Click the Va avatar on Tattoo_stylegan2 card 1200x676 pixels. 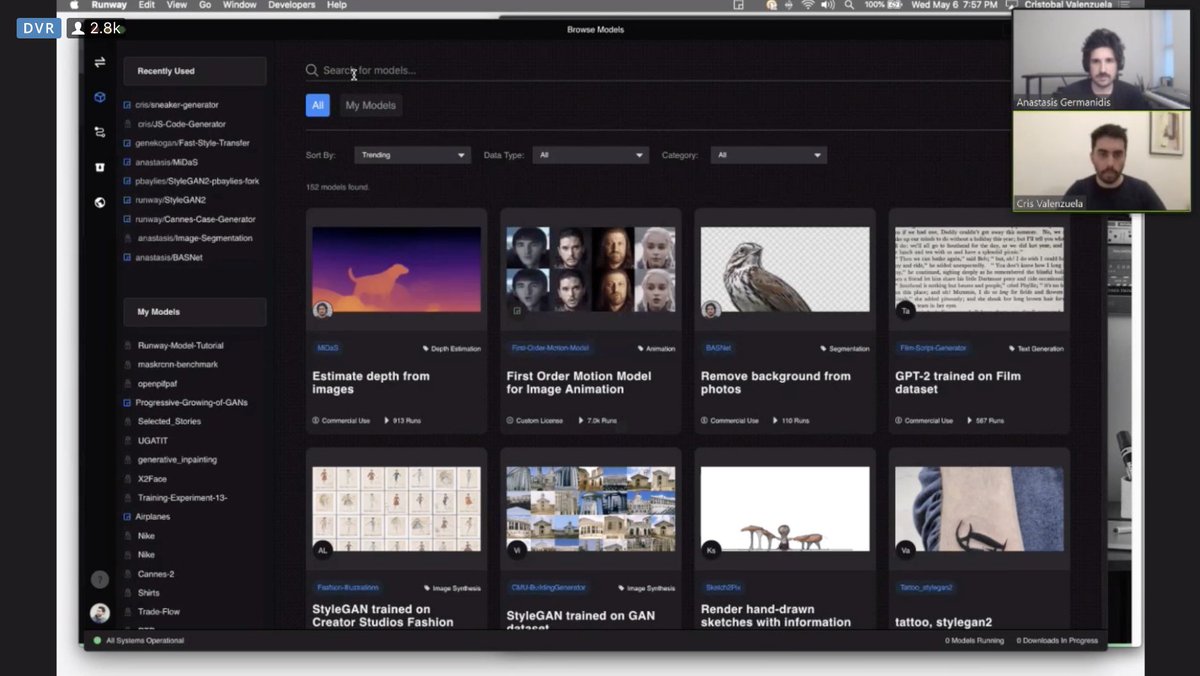click(906, 549)
